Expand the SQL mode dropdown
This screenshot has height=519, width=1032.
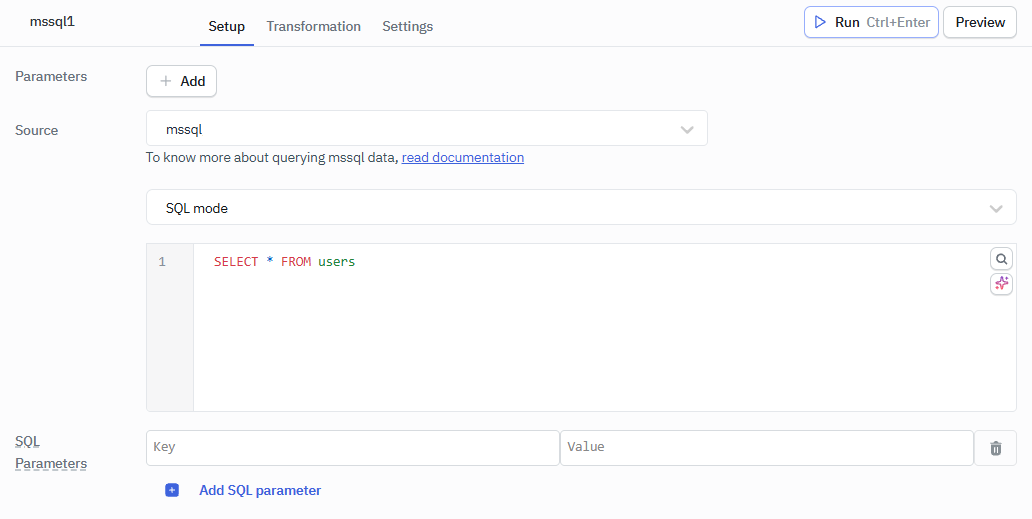(x=580, y=208)
